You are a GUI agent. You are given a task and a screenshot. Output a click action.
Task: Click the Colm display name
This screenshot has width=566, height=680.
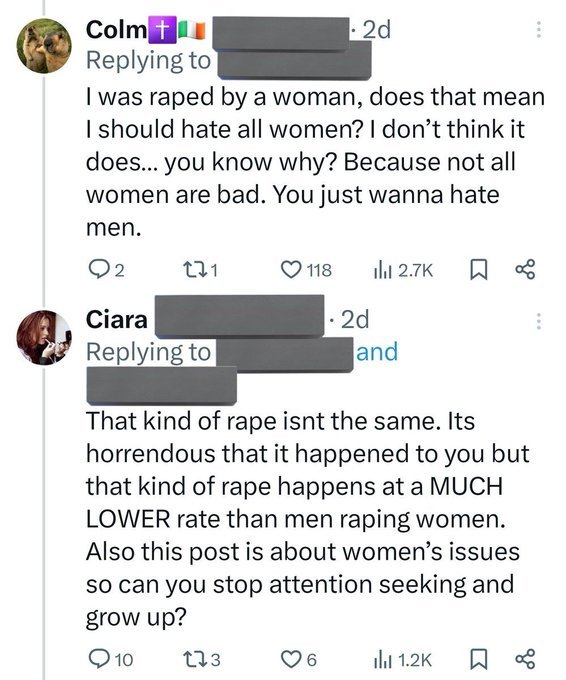[116, 30]
